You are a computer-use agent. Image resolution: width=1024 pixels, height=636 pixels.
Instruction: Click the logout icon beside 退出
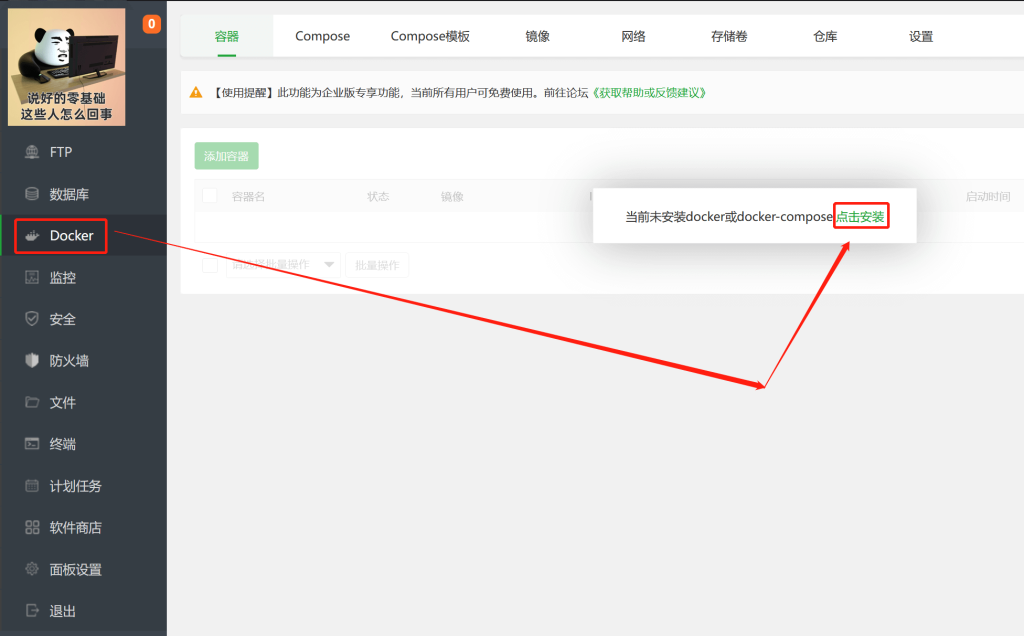coord(31,611)
